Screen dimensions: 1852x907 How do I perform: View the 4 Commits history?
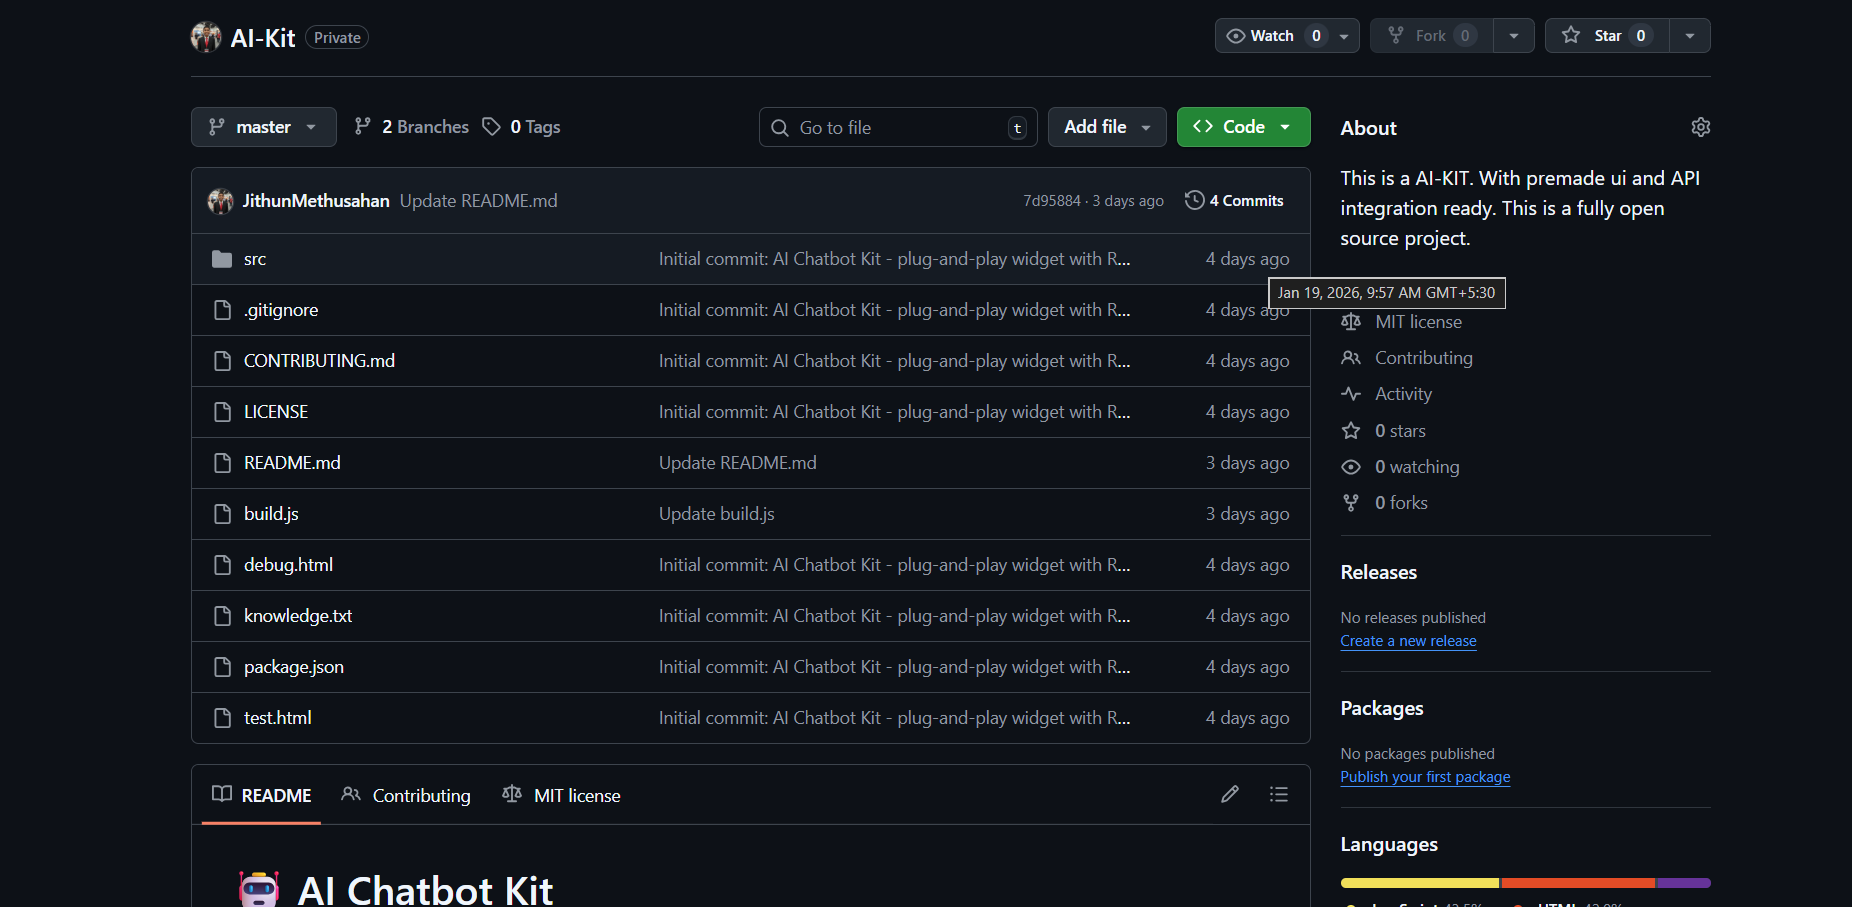coord(1234,200)
